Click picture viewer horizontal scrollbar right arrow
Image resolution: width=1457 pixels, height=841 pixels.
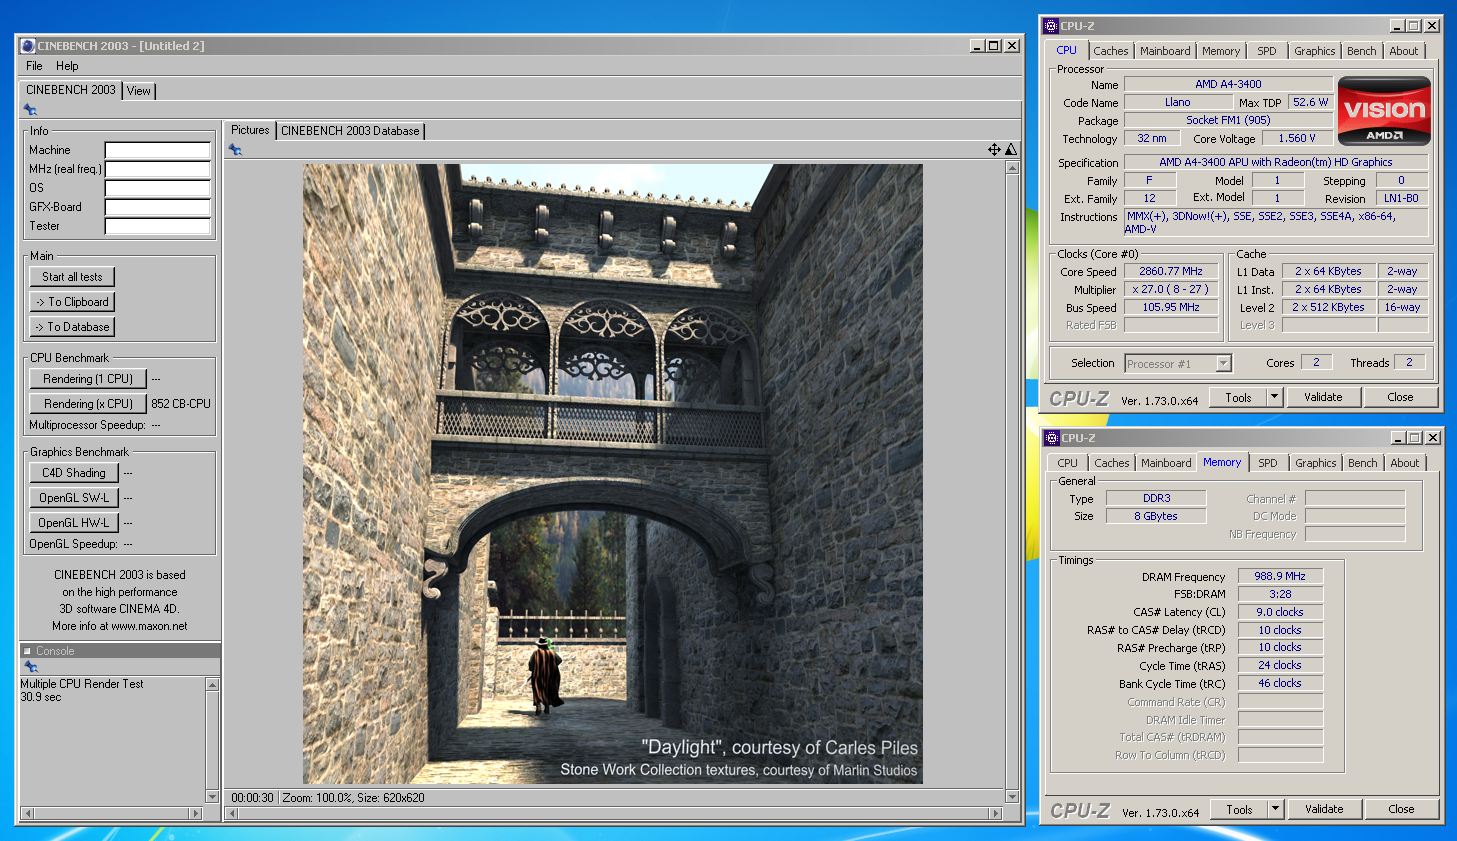[x=995, y=814]
